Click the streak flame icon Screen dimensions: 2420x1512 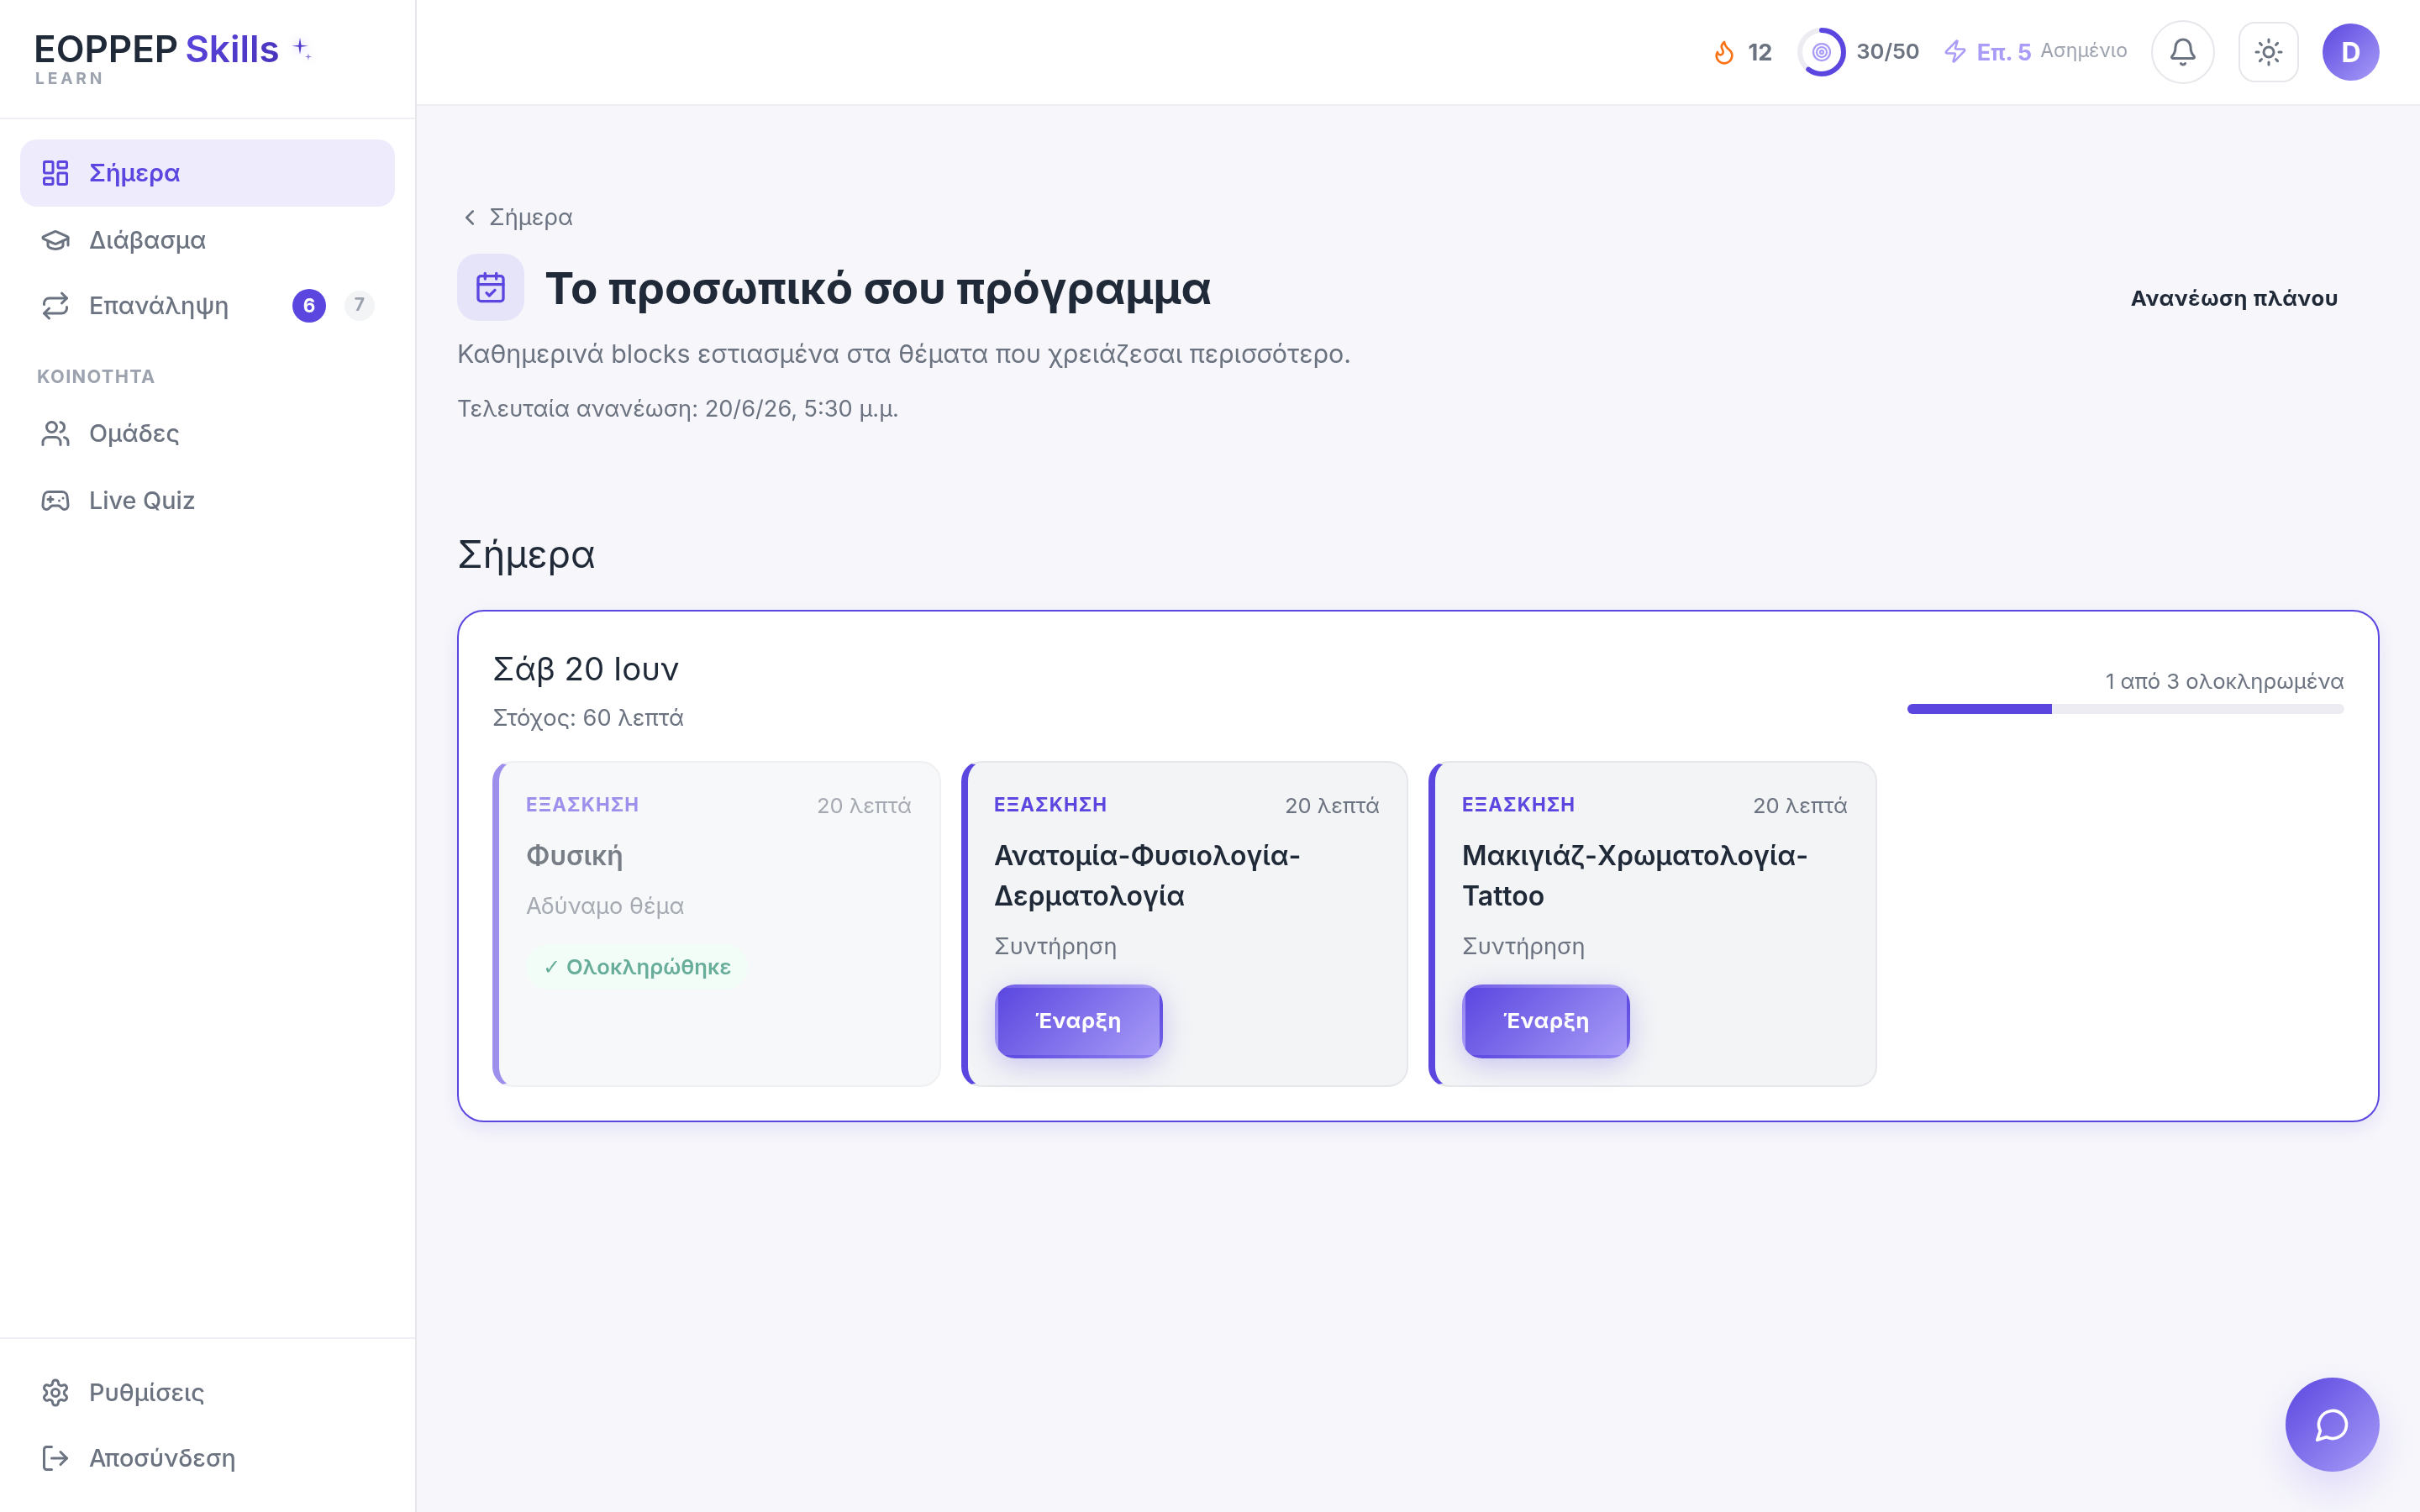1724,52
